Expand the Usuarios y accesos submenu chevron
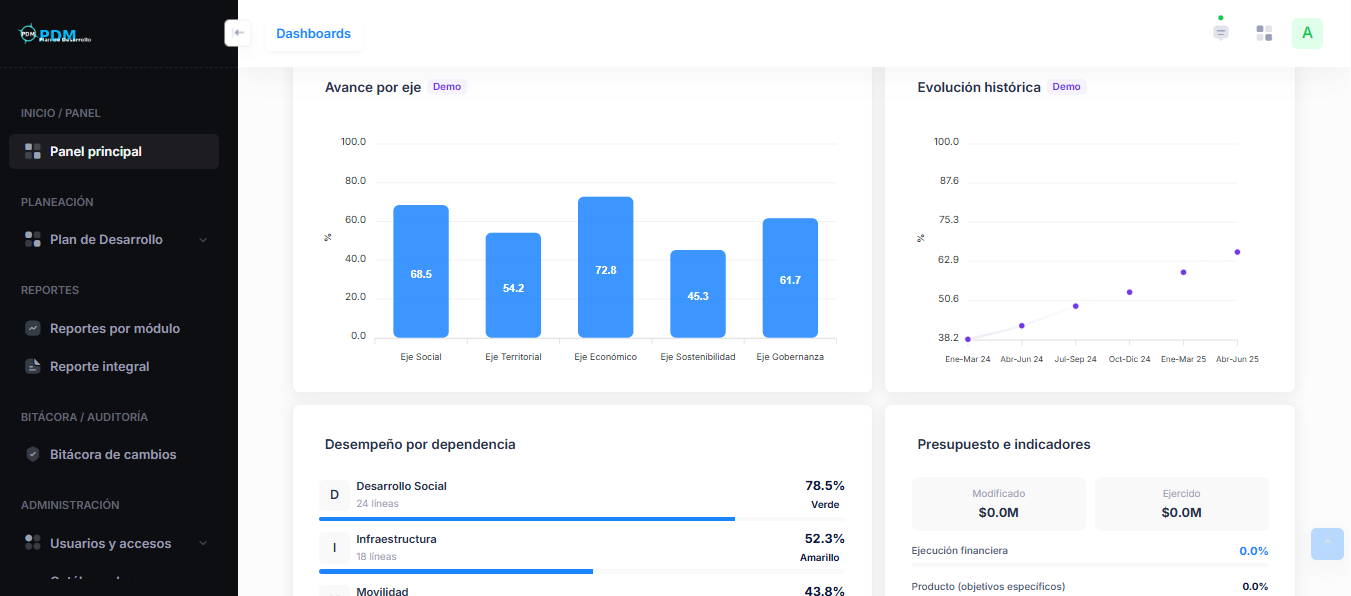 click(x=203, y=544)
